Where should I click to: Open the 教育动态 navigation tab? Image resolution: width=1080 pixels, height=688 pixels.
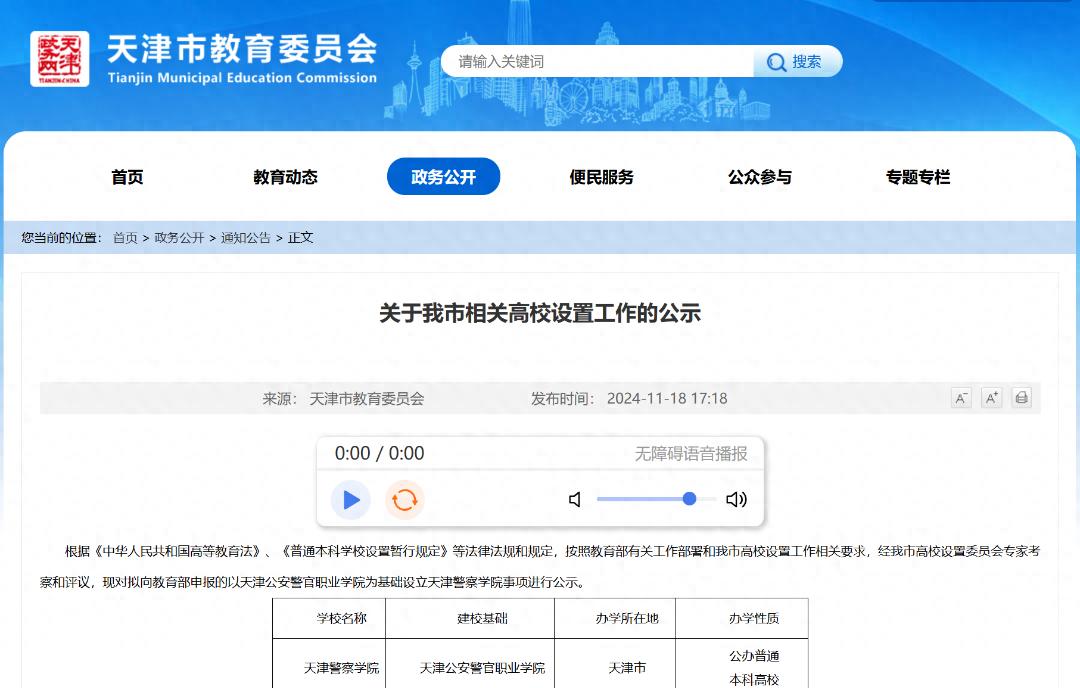pos(285,177)
